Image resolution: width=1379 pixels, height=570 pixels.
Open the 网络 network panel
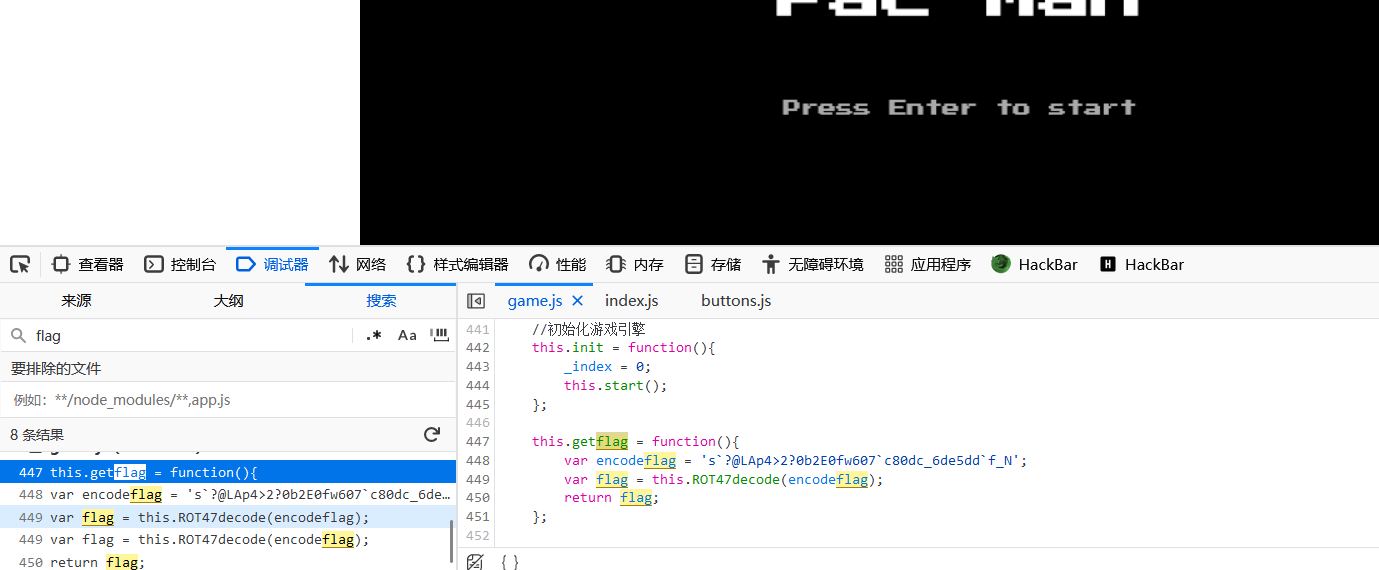point(357,265)
